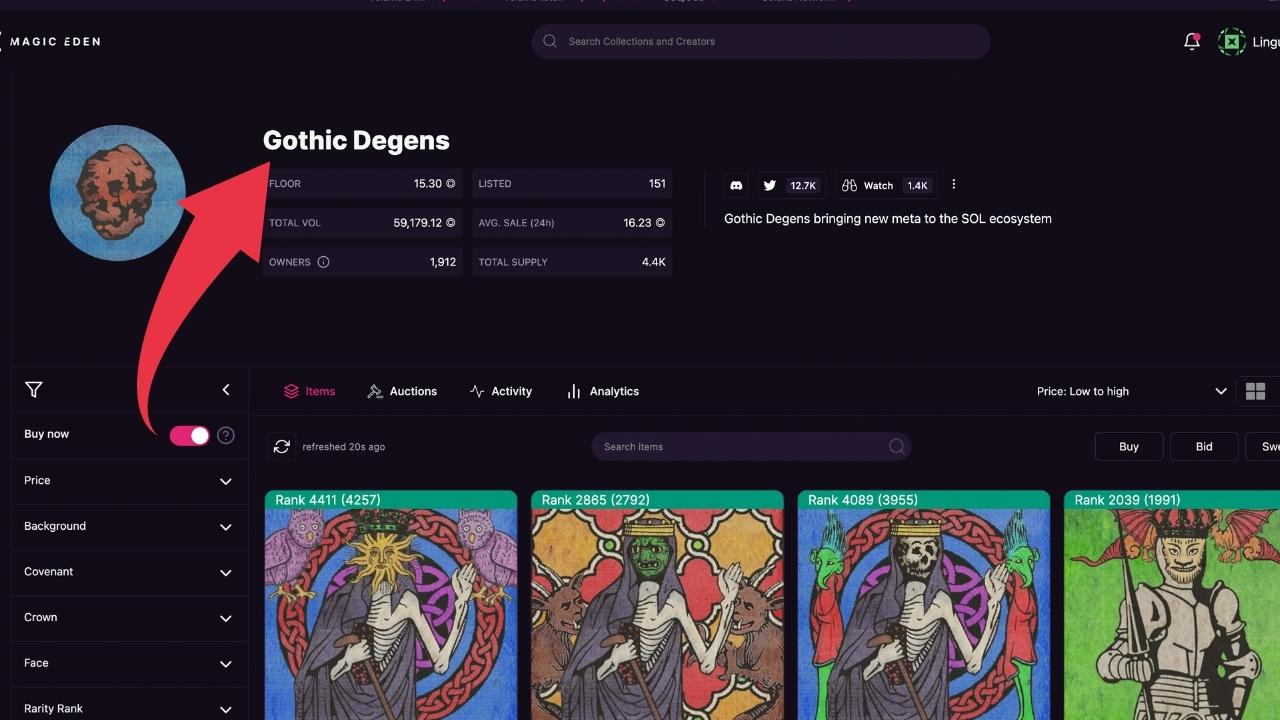Expand the Background filter section

(128, 527)
